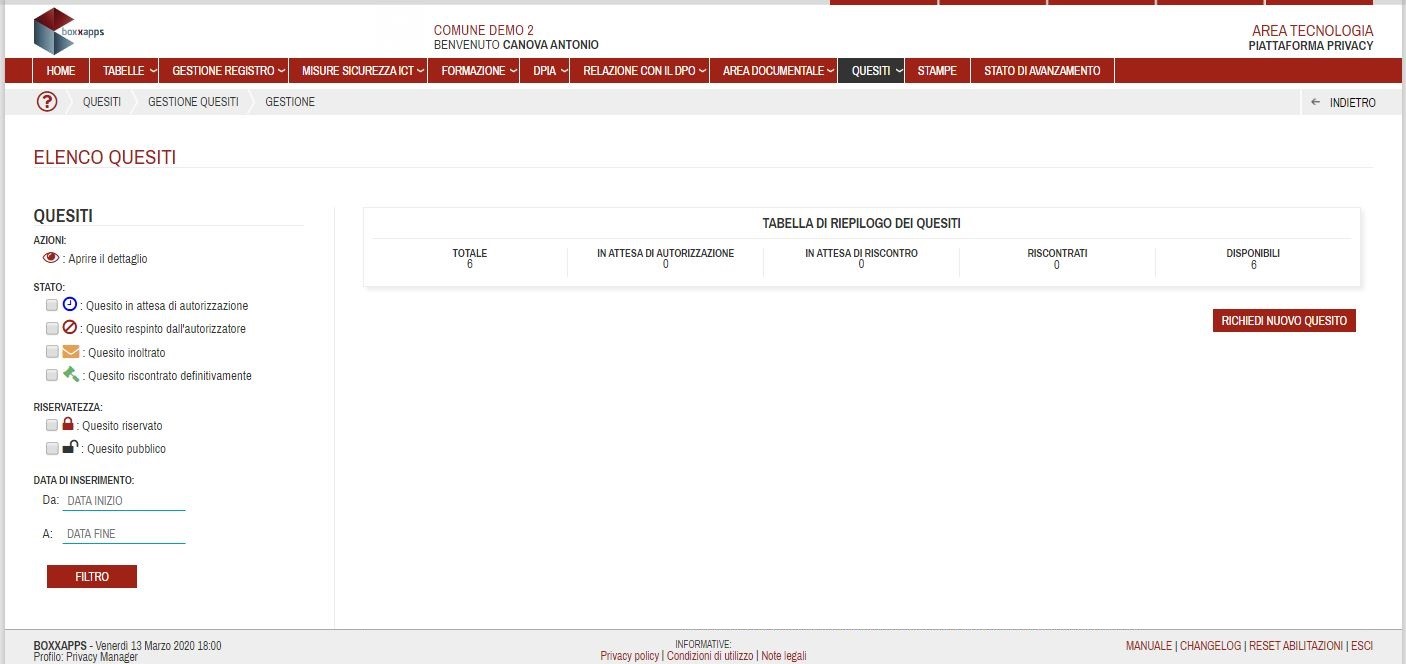
Task: Open the STAMPE menu item
Action: click(937, 71)
